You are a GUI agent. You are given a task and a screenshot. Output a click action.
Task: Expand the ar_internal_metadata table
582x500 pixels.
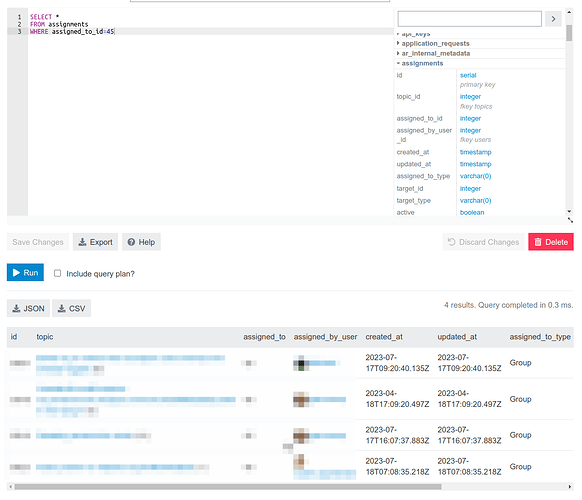[x=435, y=53]
